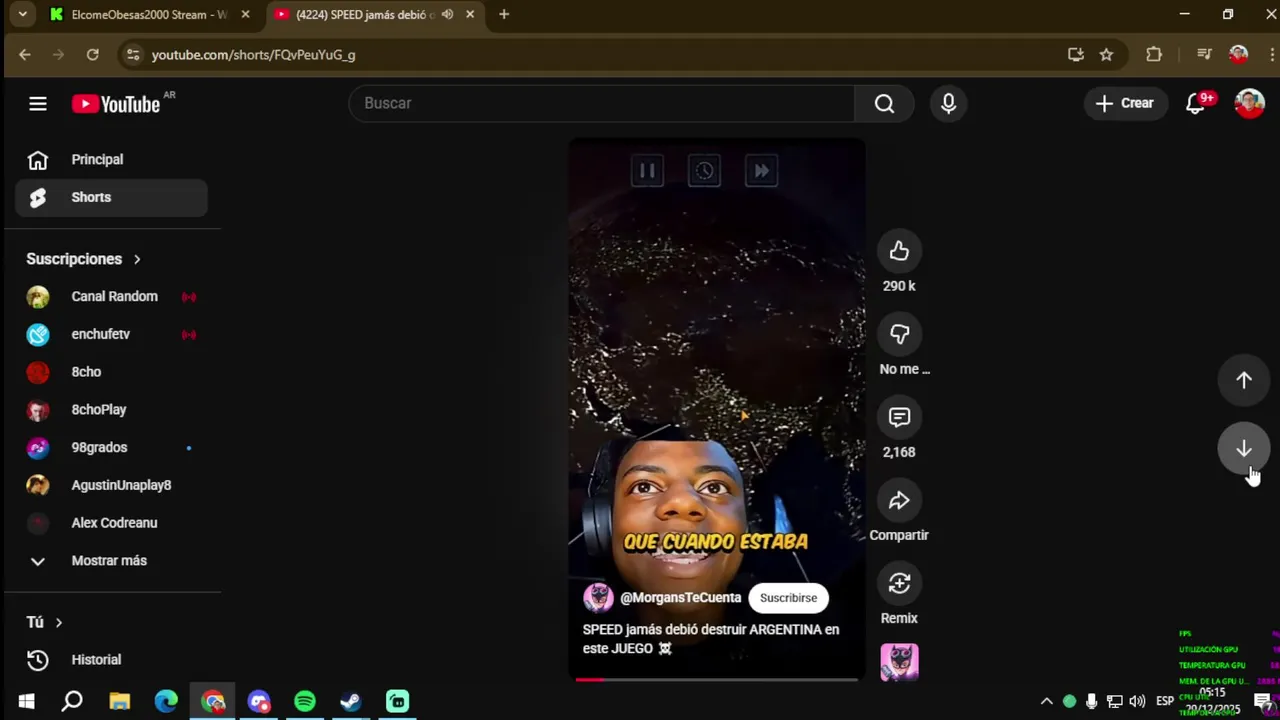Subscribe to @MorgansTeCuenta with Suscribirse
1280x720 pixels.
(788, 598)
